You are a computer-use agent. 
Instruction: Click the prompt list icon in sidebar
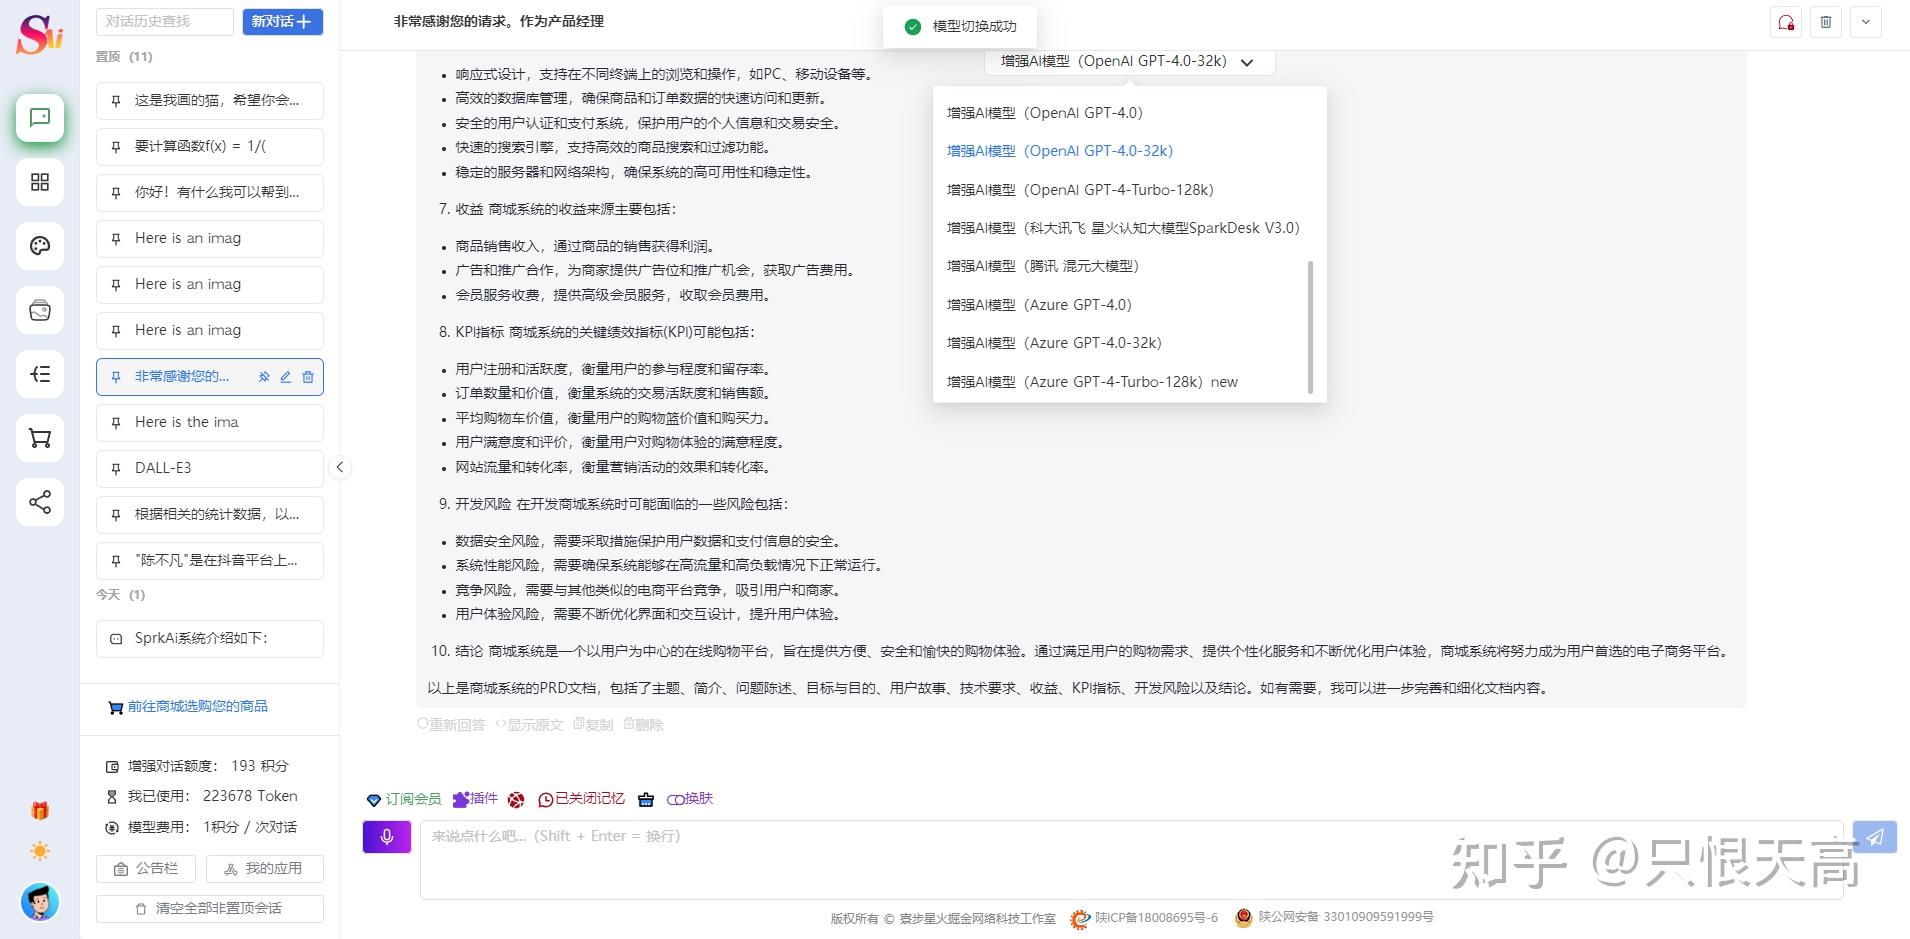(39, 374)
